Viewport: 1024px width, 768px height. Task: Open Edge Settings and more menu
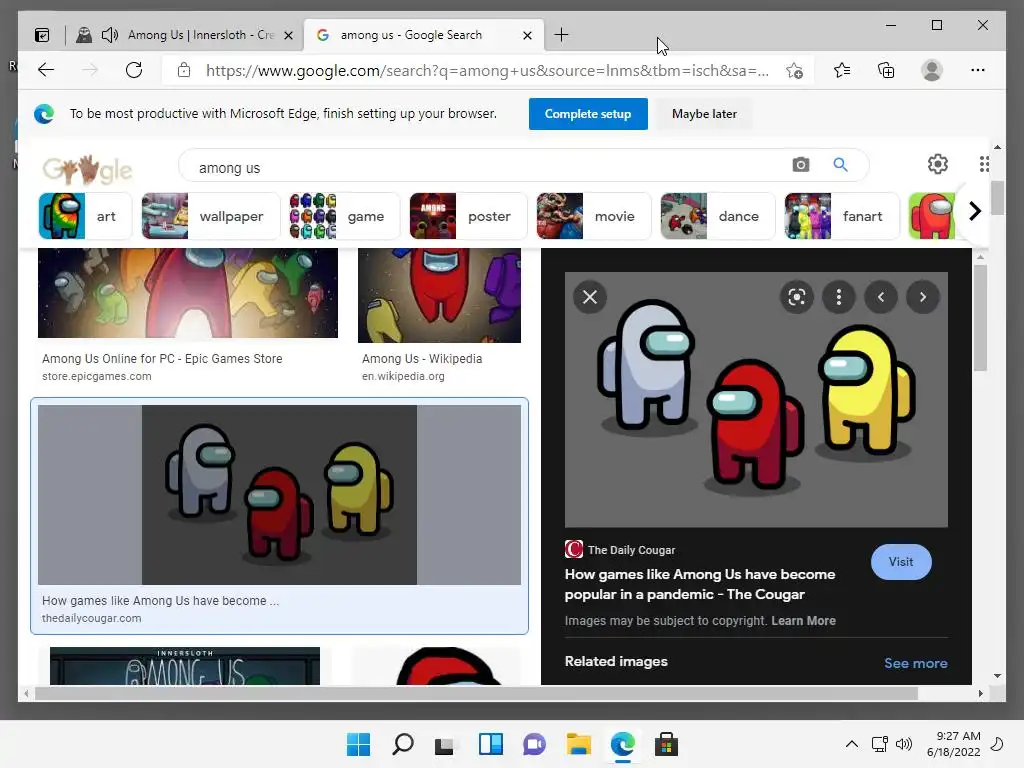click(x=978, y=70)
